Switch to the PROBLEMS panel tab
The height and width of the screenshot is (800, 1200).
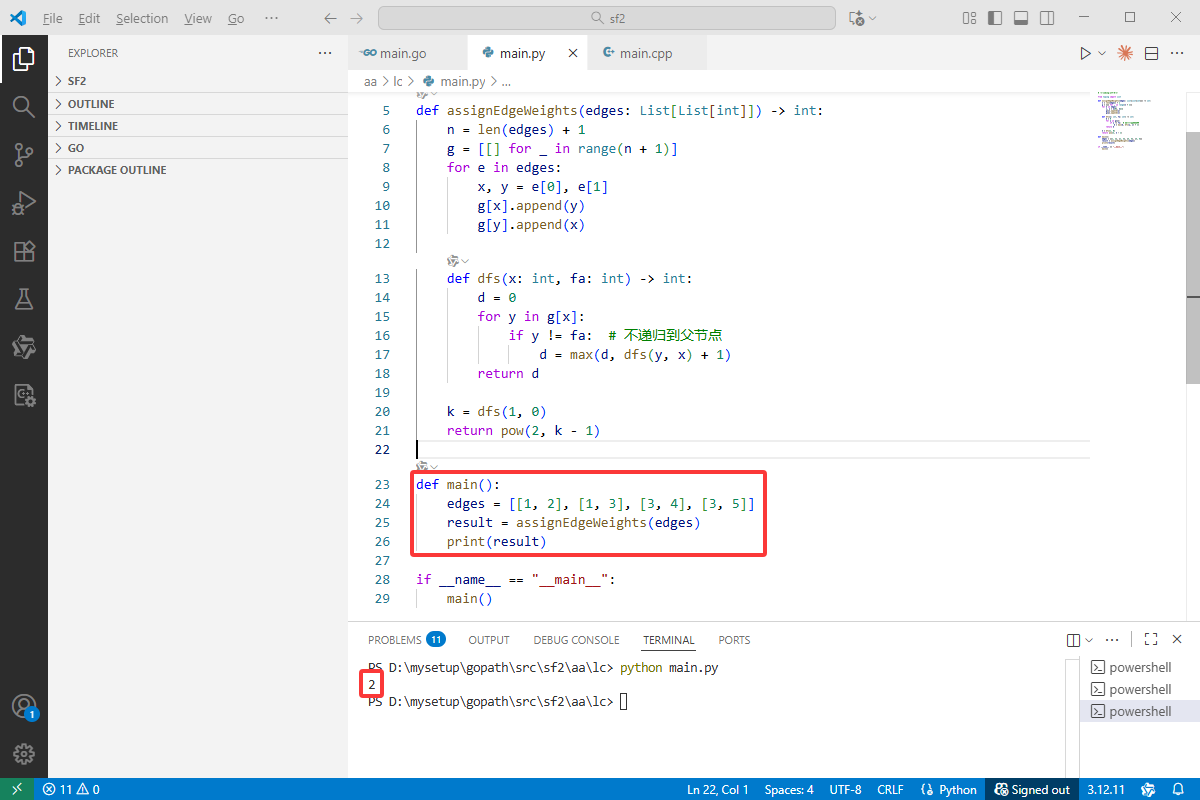click(x=406, y=640)
